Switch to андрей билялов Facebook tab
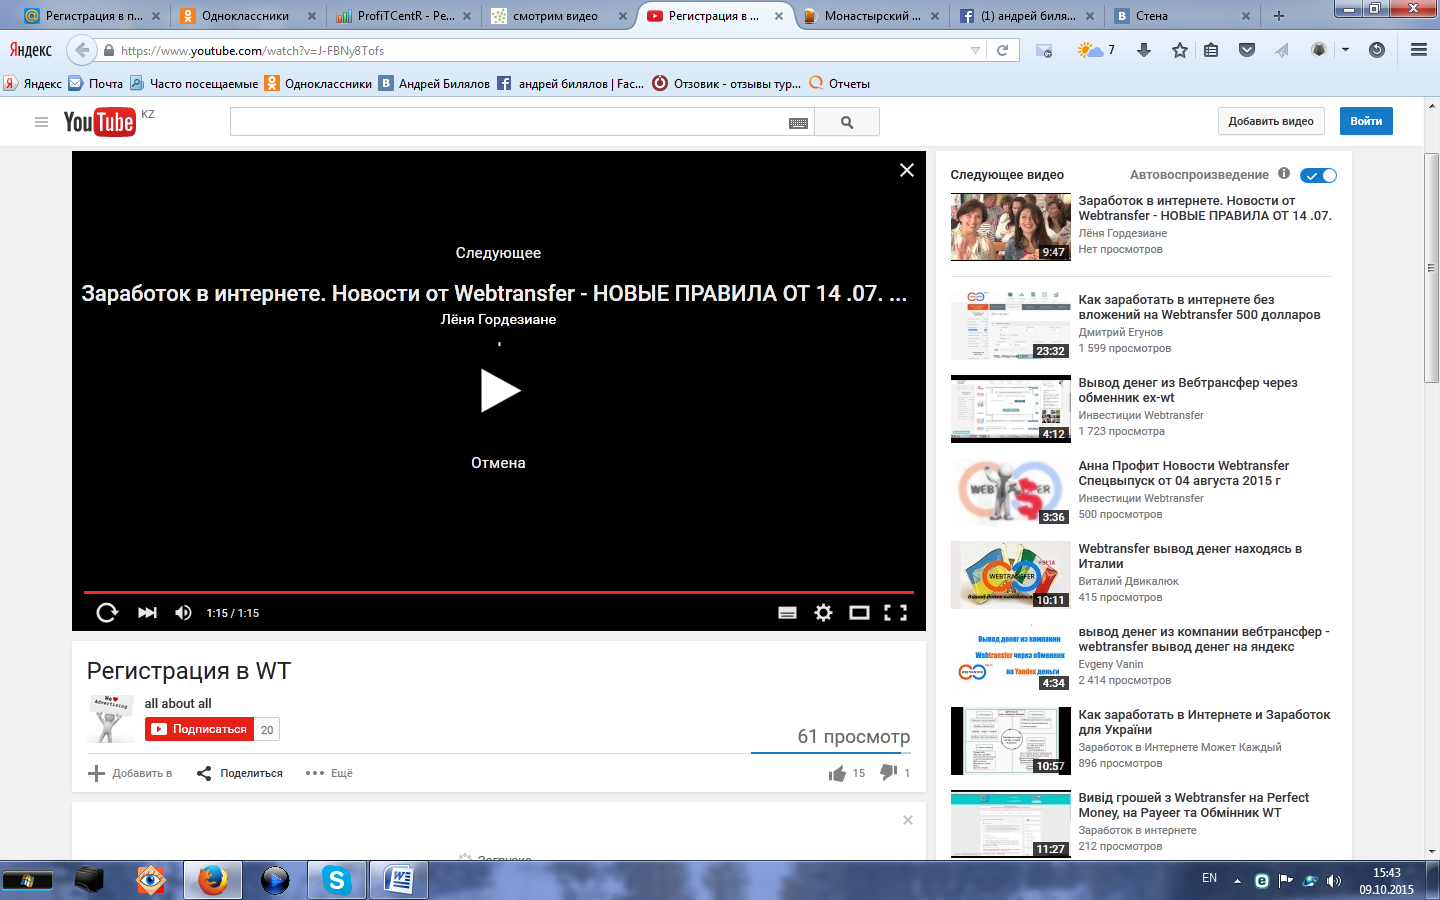1440x900 pixels. pos(1028,16)
